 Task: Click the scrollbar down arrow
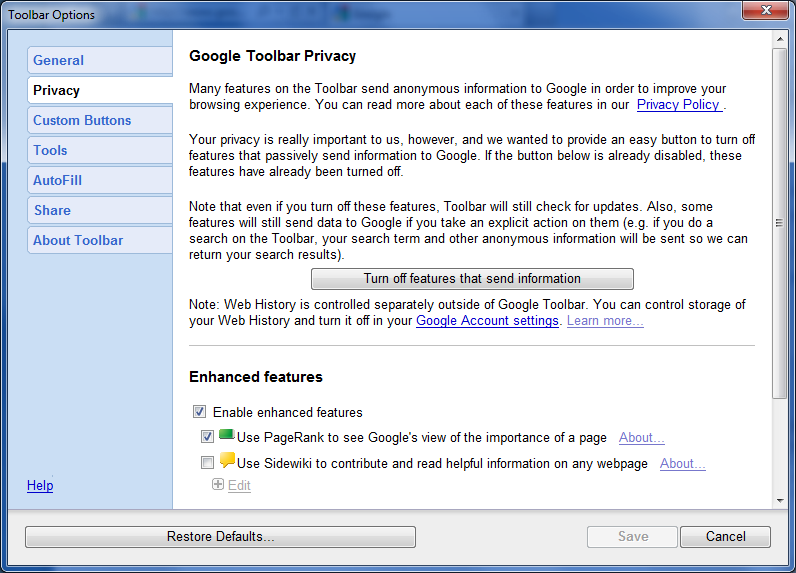[780, 500]
